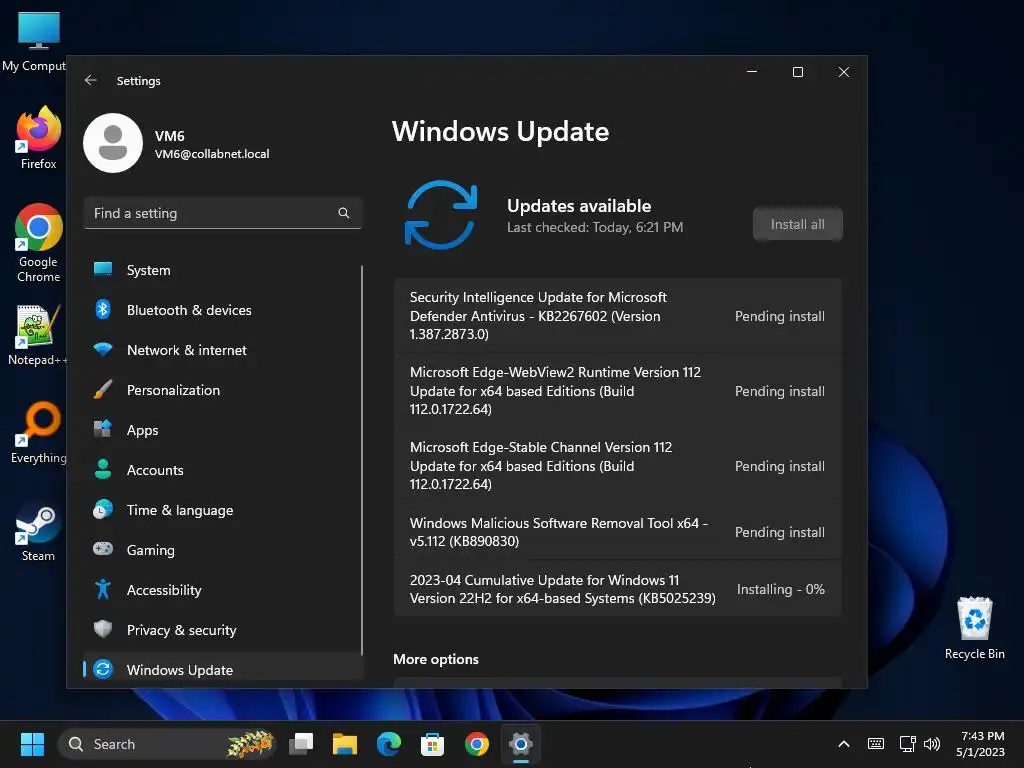
Task: Click the VM6 user avatar picture
Action: coord(113,143)
